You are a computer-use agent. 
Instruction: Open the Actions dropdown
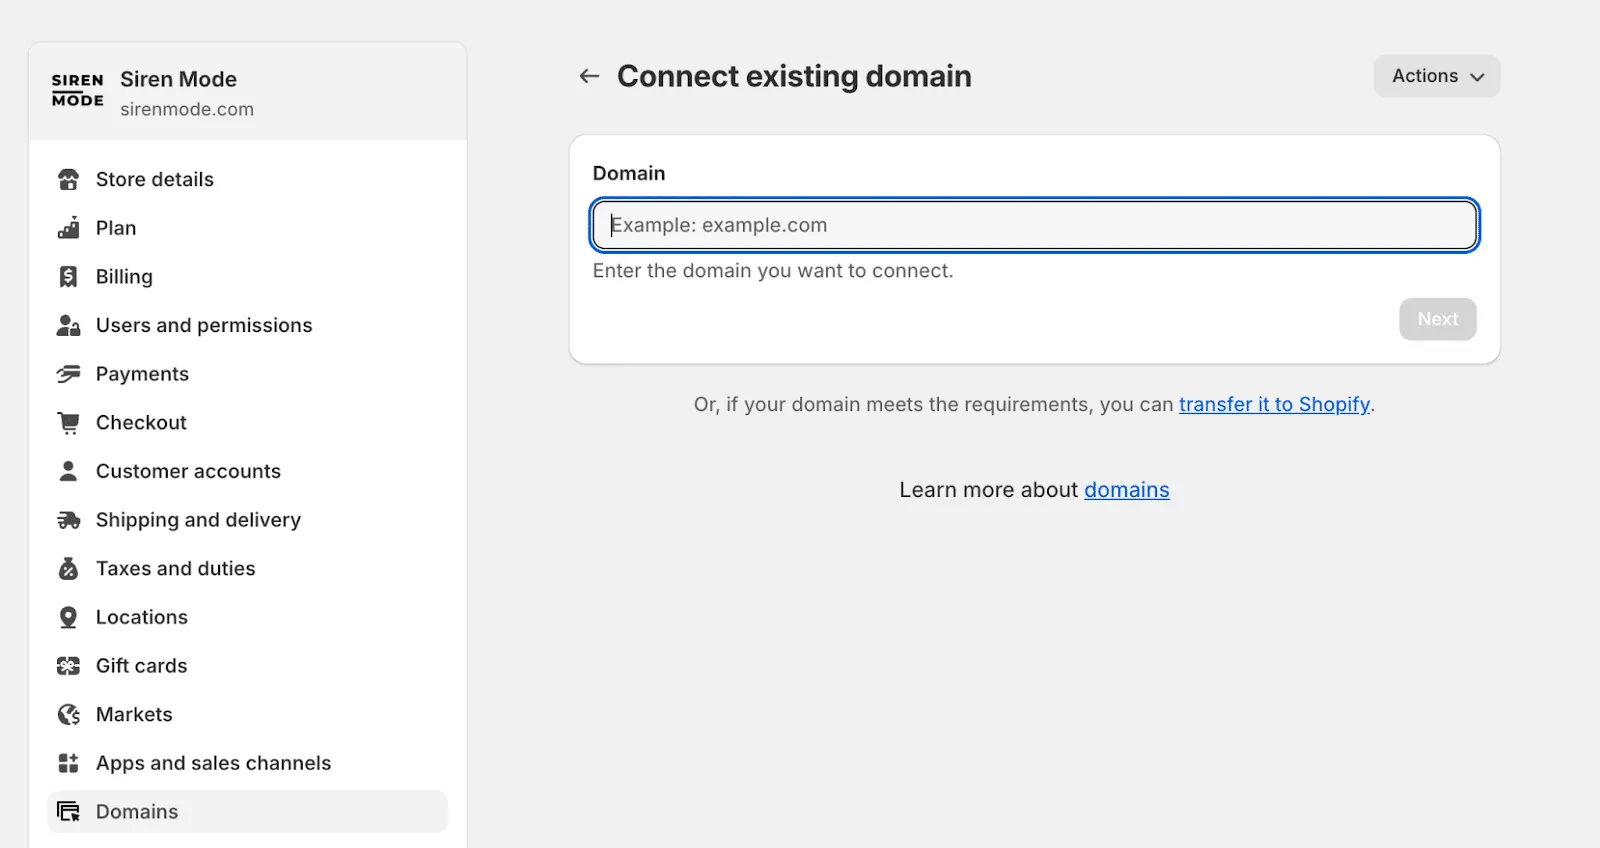click(x=1437, y=76)
